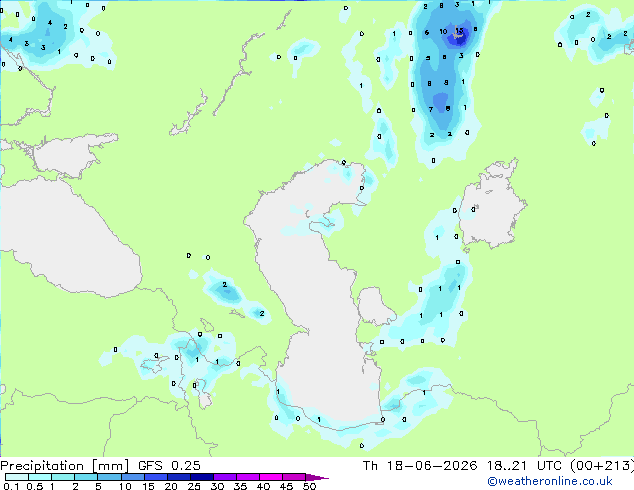Viewport: 634px width, 490px height.
Task: Click the legend label '0.1'
Action: [x=11, y=486]
